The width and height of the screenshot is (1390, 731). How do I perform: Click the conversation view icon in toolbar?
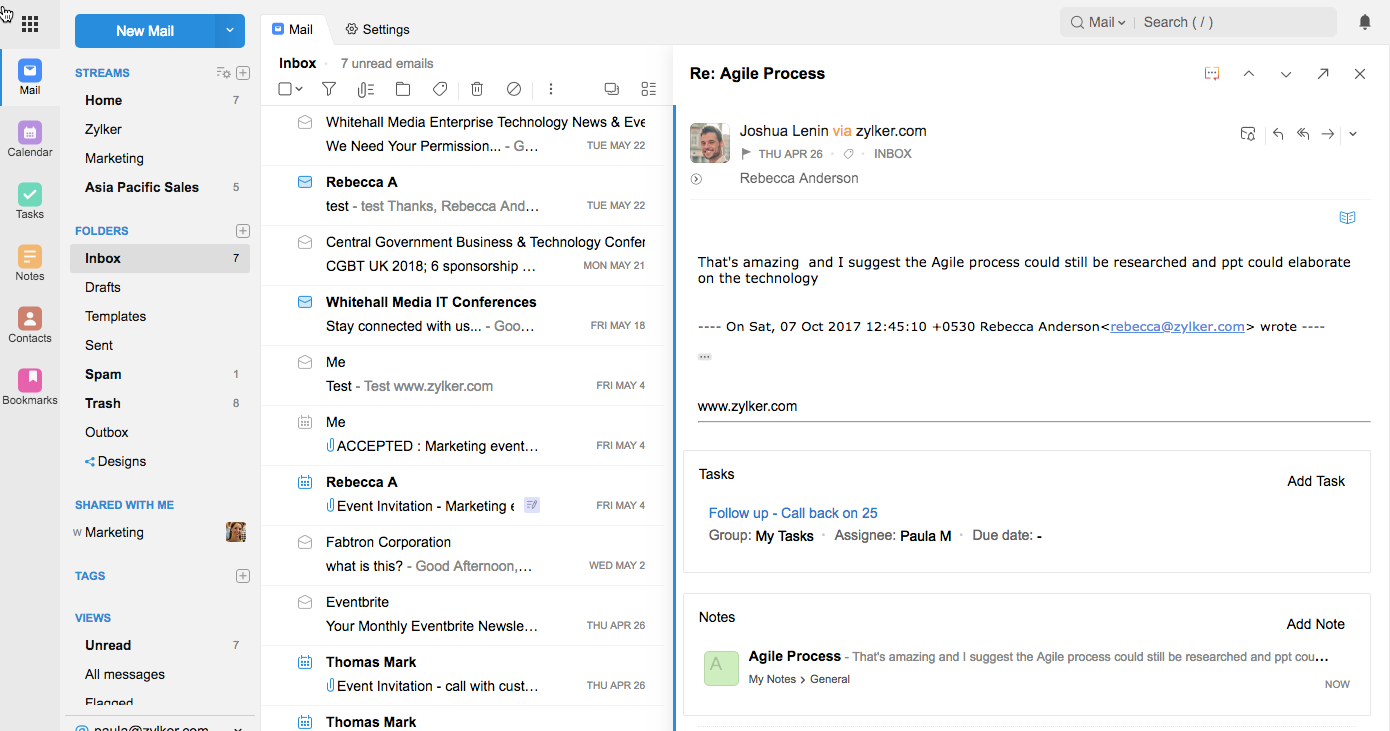tap(612, 89)
